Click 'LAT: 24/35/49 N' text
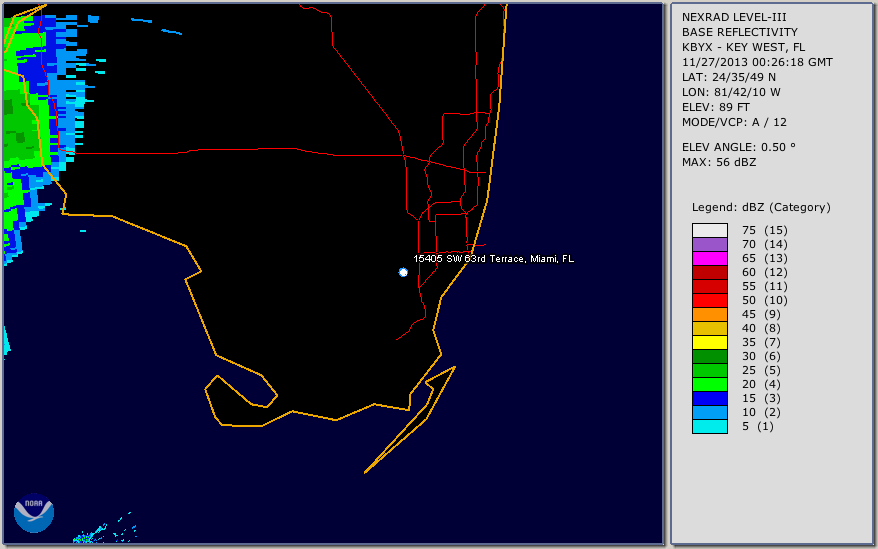This screenshot has width=878, height=549. pyautogui.click(x=728, y=77)
